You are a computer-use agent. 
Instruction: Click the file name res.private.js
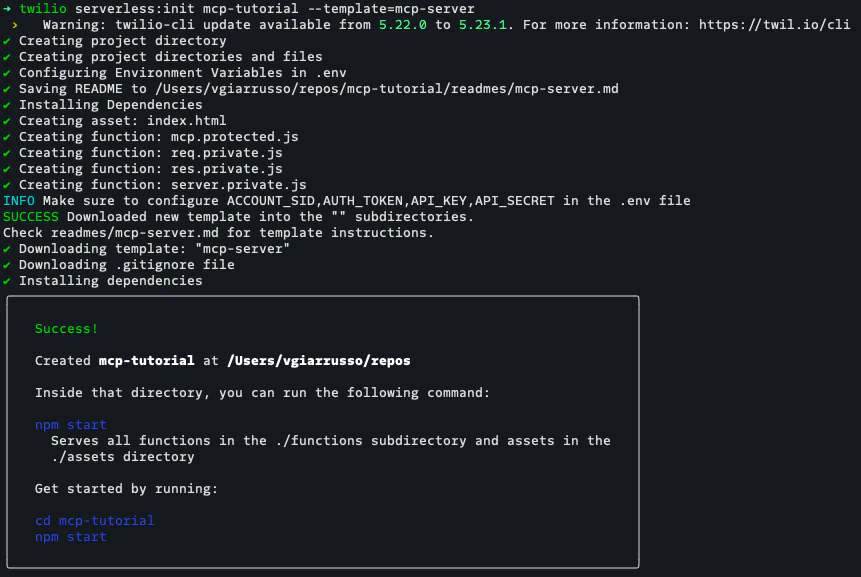pos(227,169)
